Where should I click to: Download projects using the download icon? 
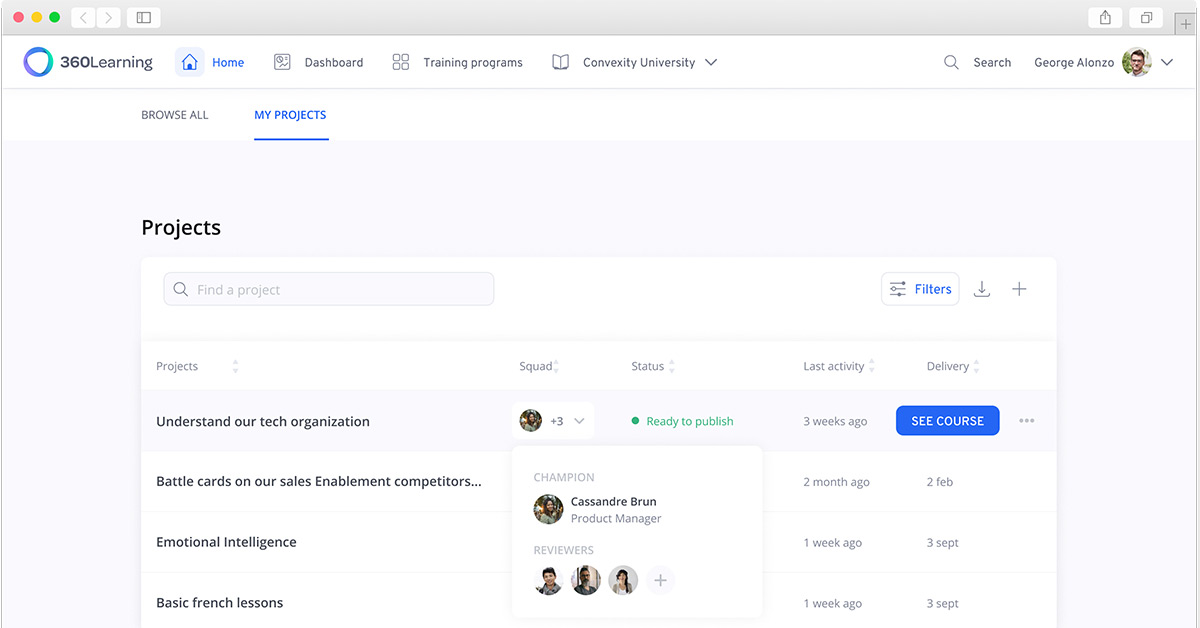click(x=982, y=289)
